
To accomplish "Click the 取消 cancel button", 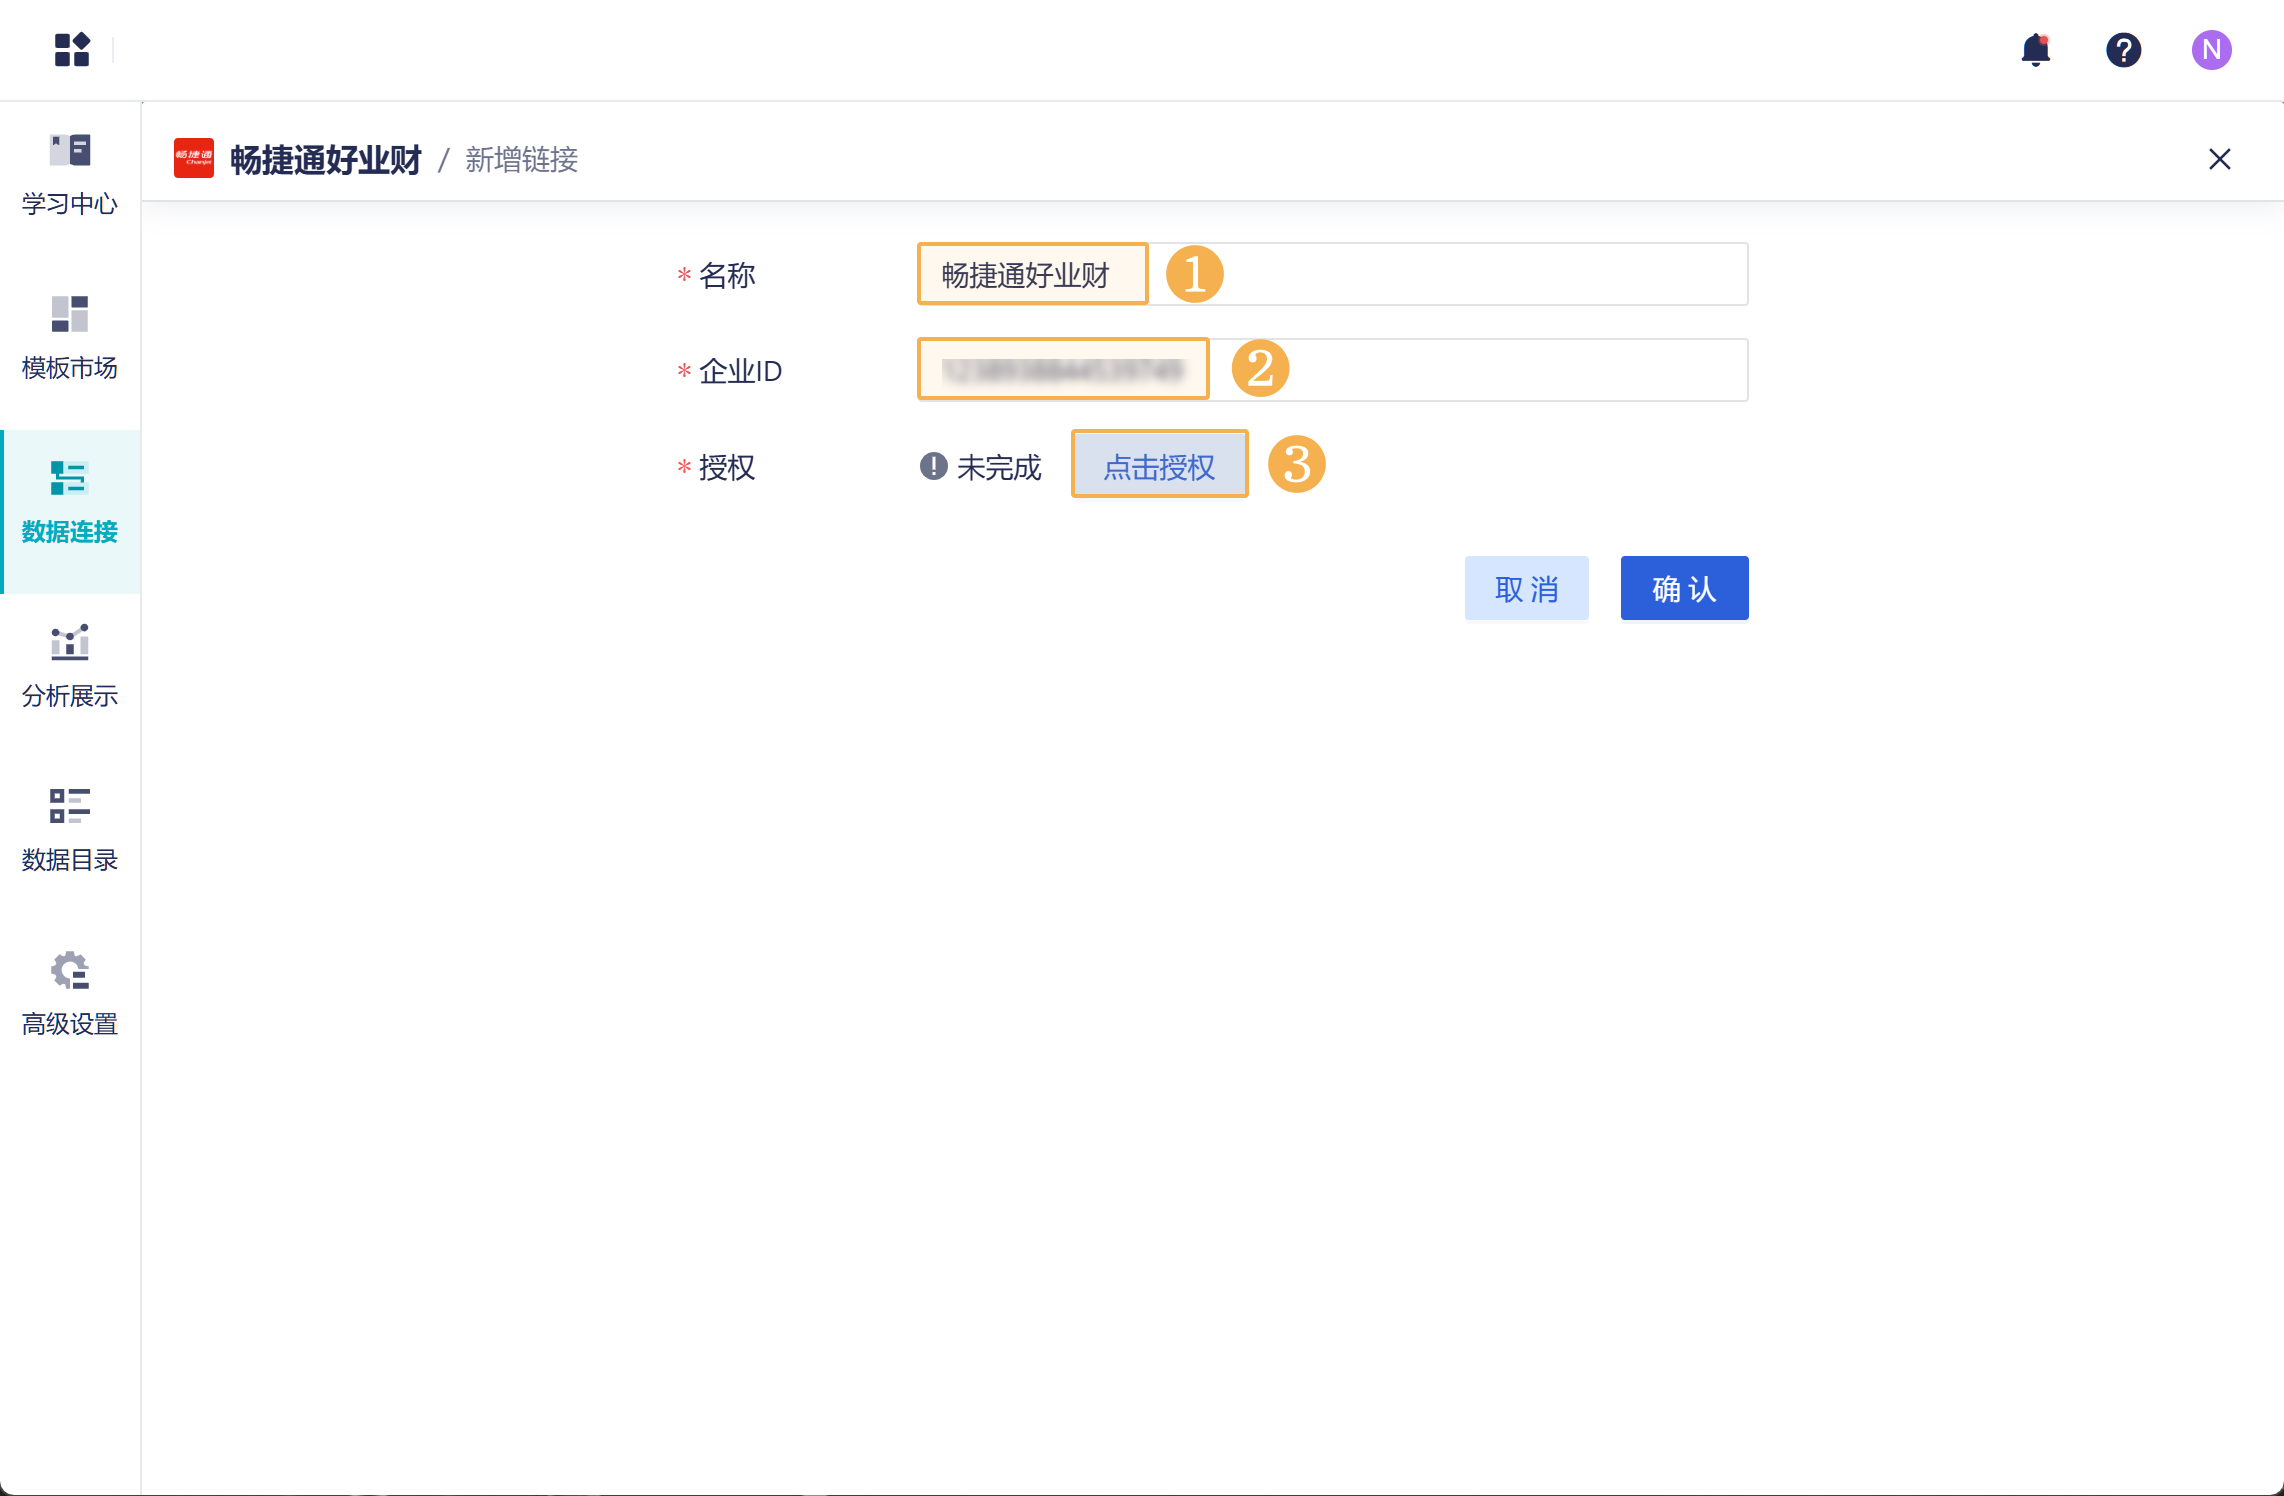I will [1527, 588].
